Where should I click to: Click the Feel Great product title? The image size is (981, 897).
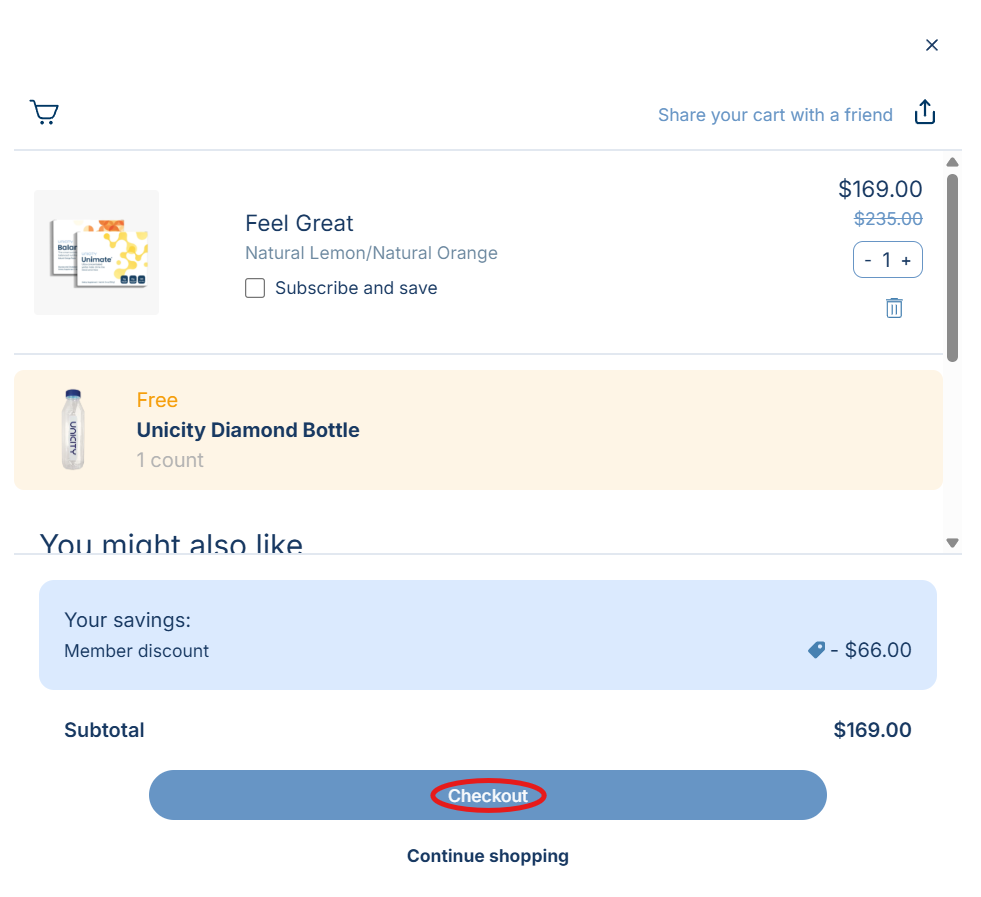[x=299, y=223]
